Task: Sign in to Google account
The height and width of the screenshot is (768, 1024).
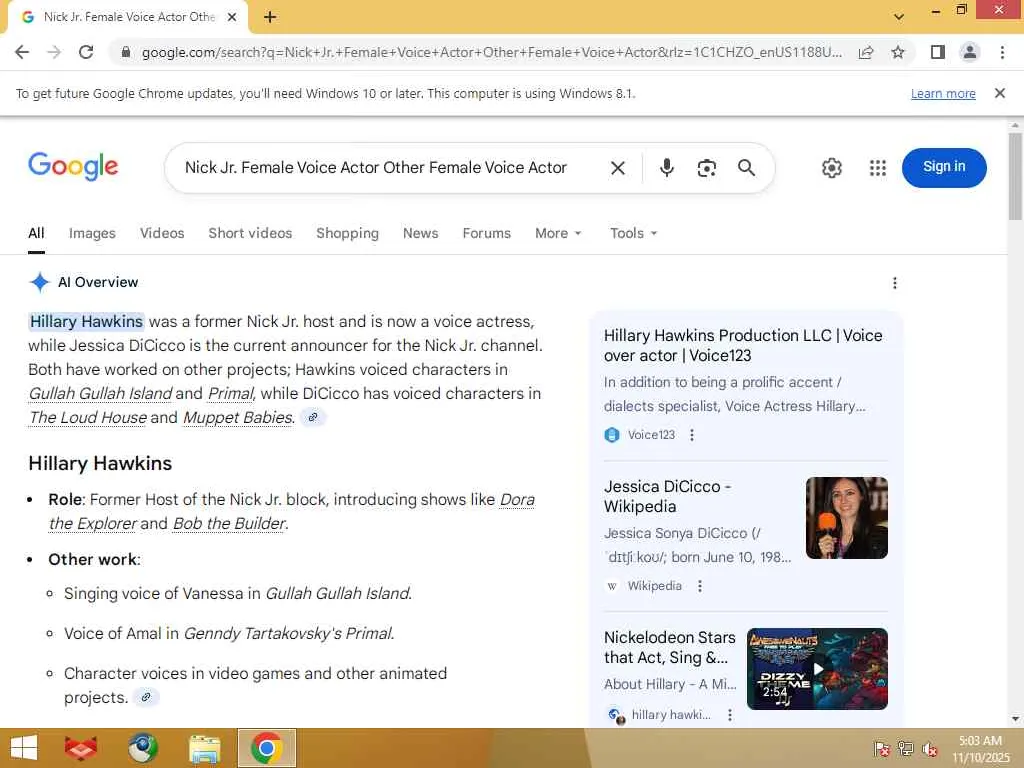Action: coord(944,167)
